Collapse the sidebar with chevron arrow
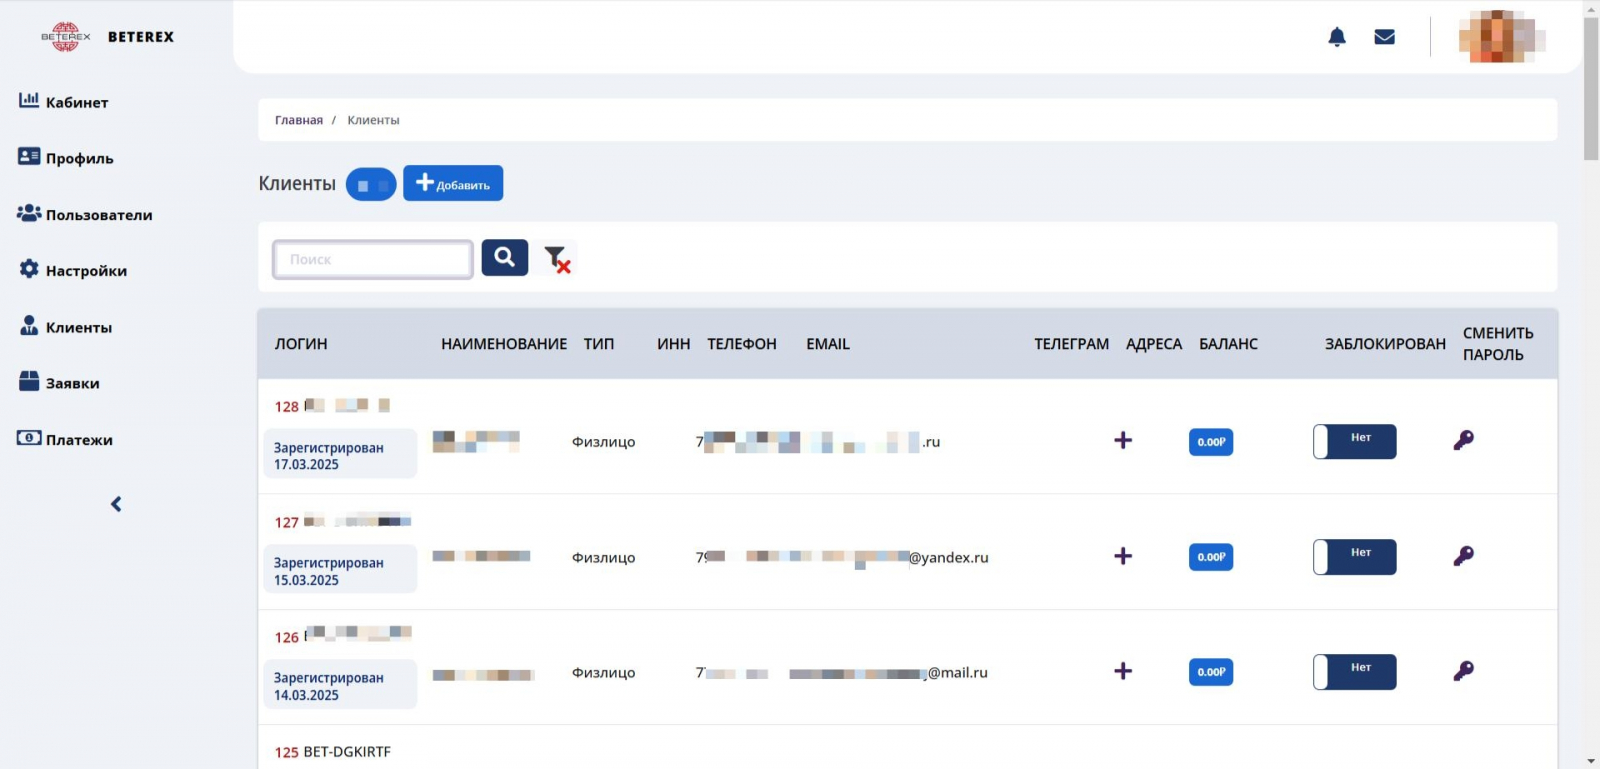The height and width of the screenshot is (769, 1600). pos(116,504)
